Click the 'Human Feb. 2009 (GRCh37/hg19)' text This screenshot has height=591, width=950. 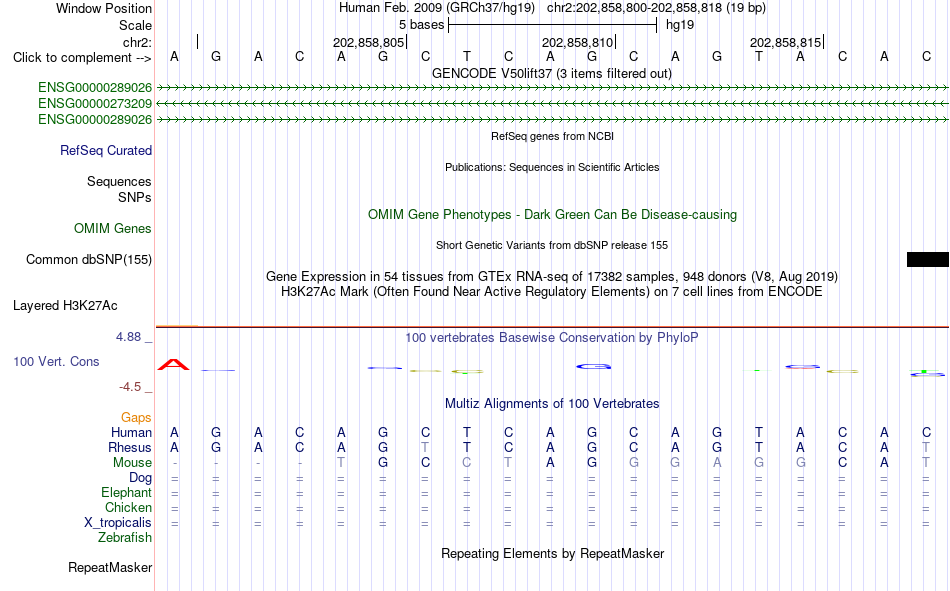[437, 8]
